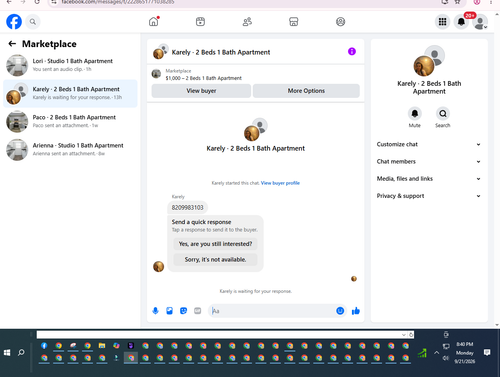Open the Groups icon in top navigation
This screenshot has height=377, width=500.
(x=340, y=22)
